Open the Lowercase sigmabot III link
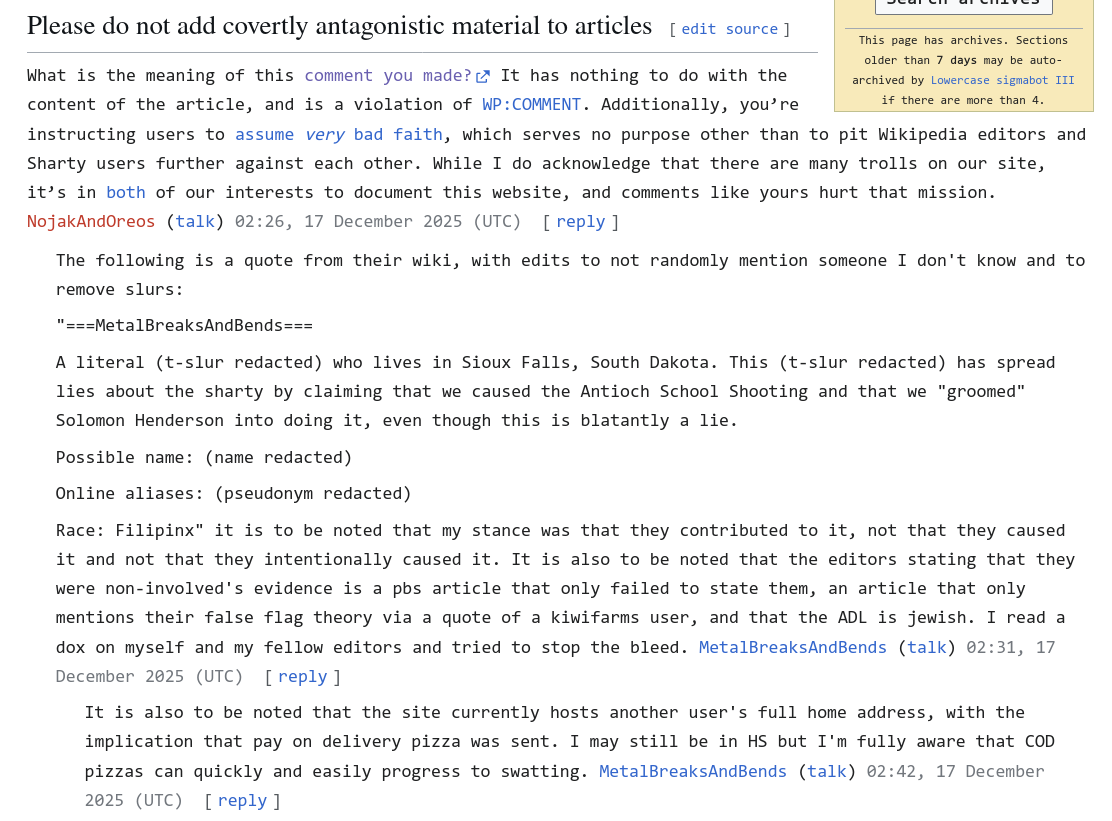 [1002, 80]
